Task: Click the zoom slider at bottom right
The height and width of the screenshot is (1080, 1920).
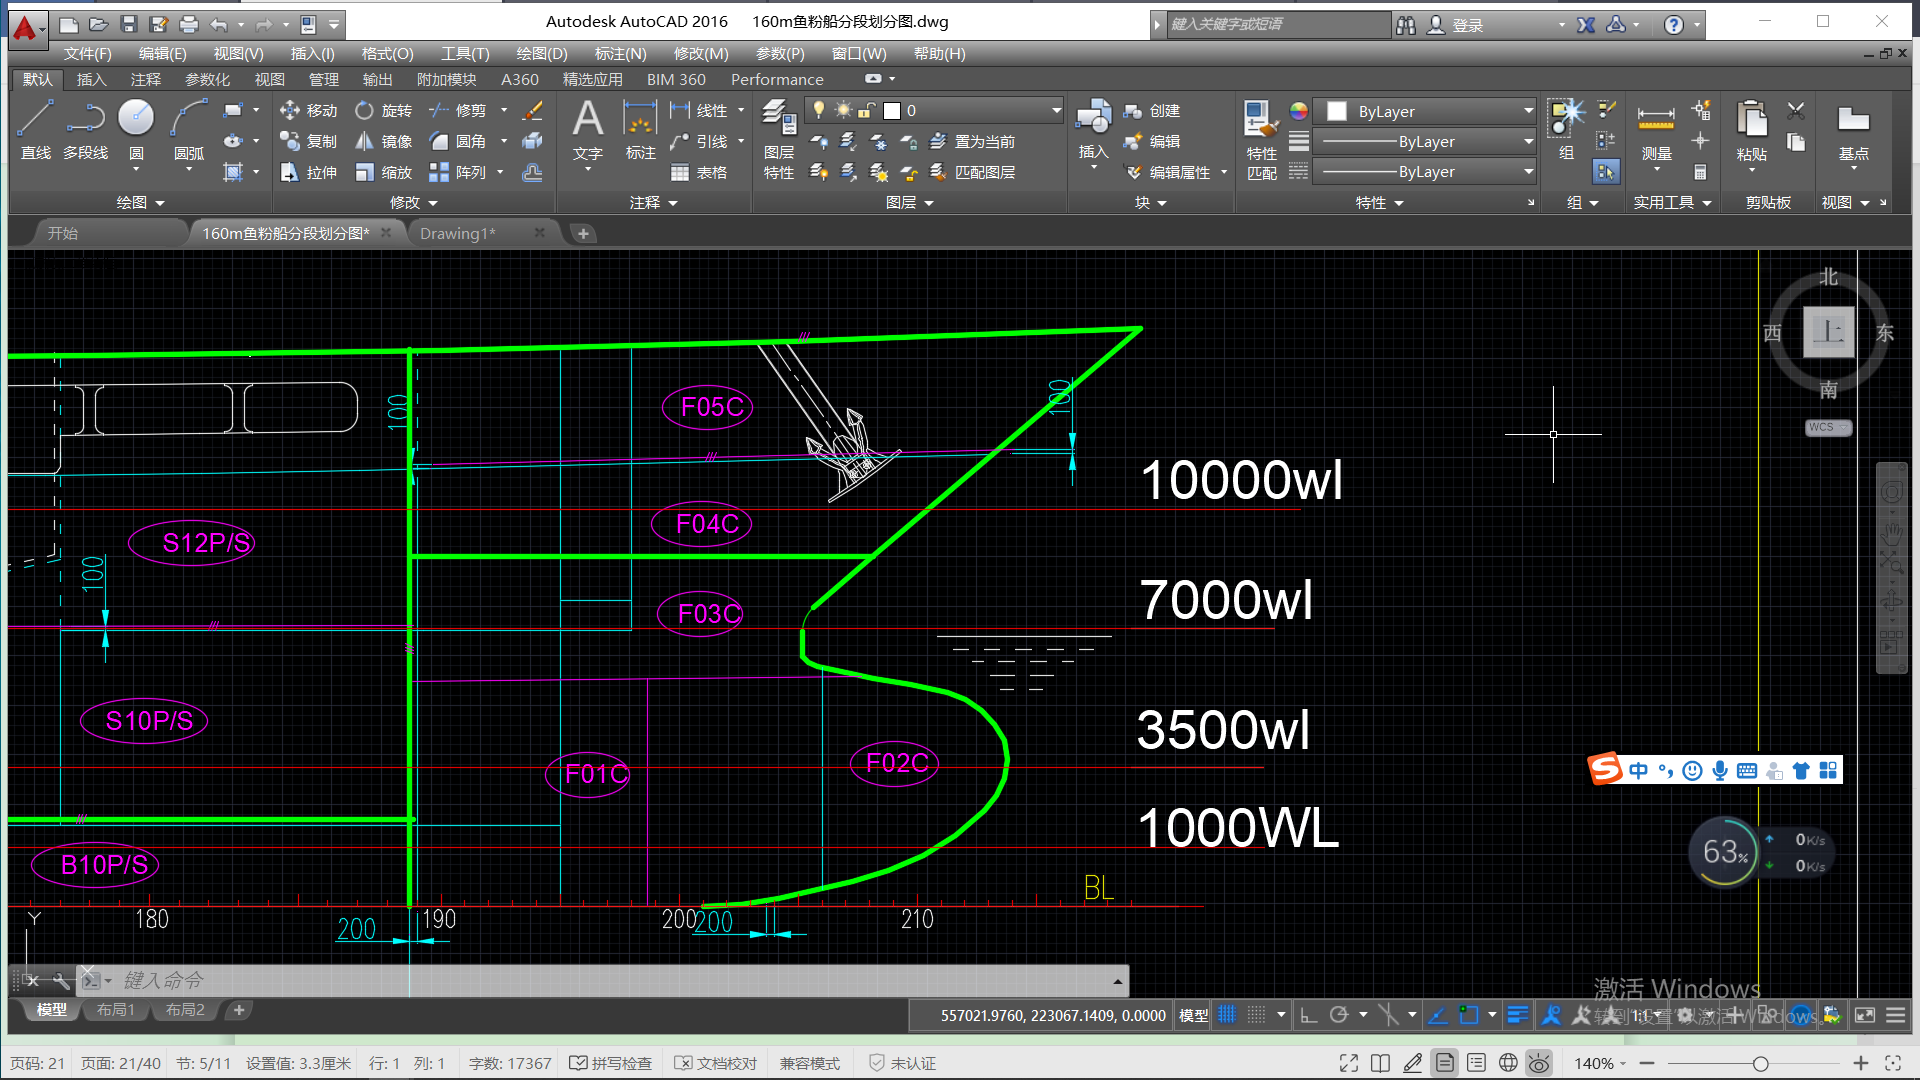Action: pyautogui.click(x=1760, y=1063)
